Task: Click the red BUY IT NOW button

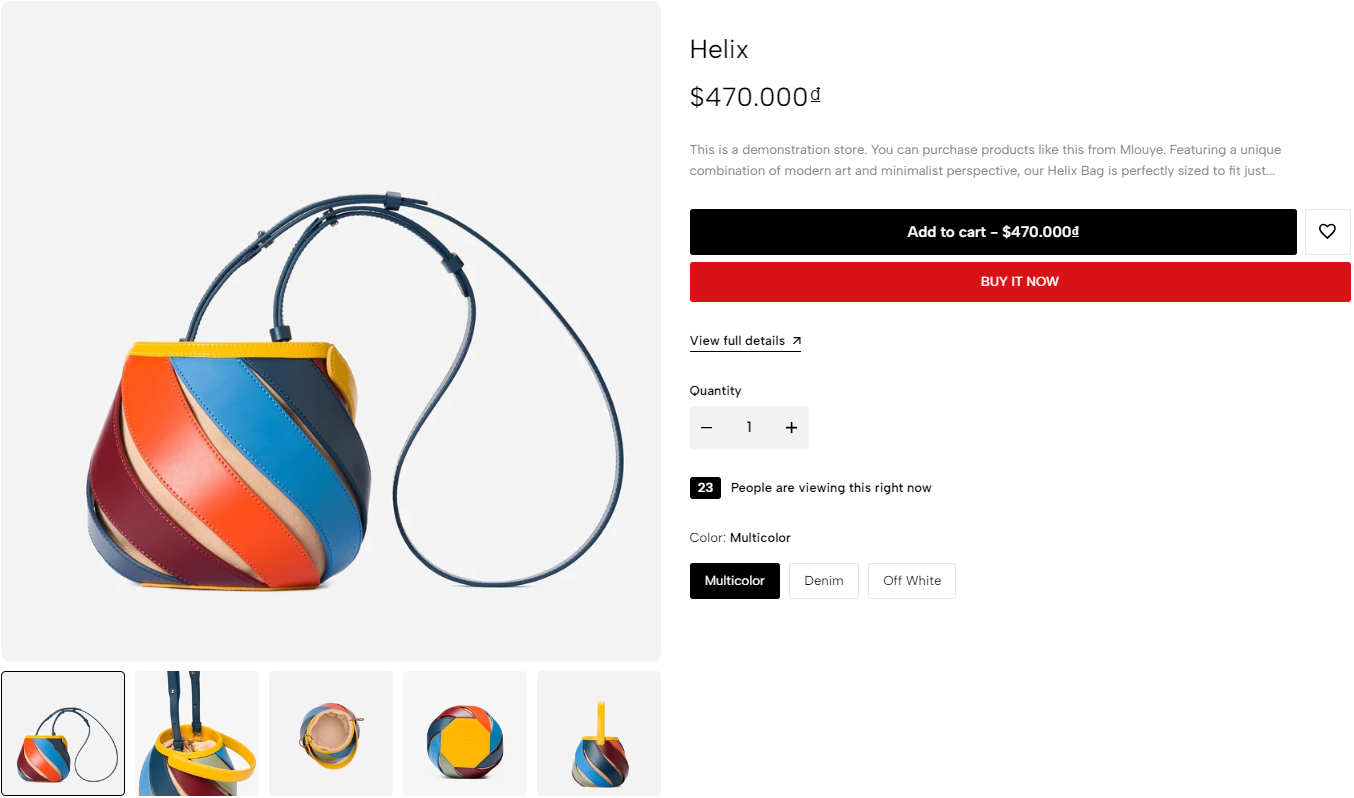Action: coord(1020,282)
